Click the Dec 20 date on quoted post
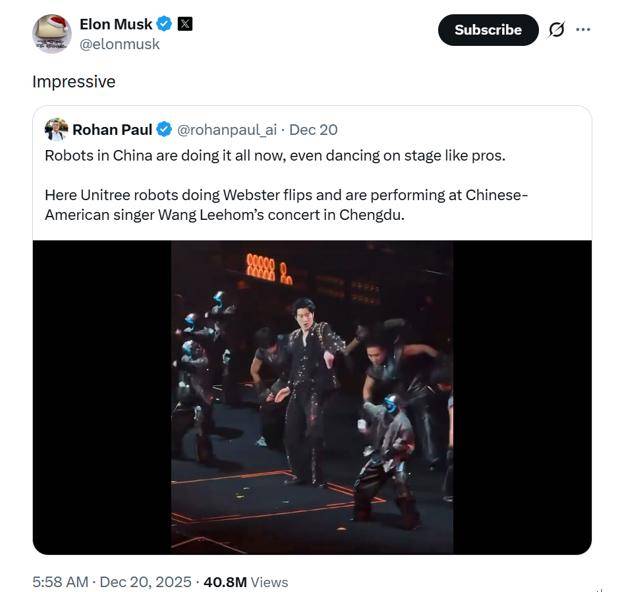The height and width of the screenshot is (592, 628). point(313,129)
